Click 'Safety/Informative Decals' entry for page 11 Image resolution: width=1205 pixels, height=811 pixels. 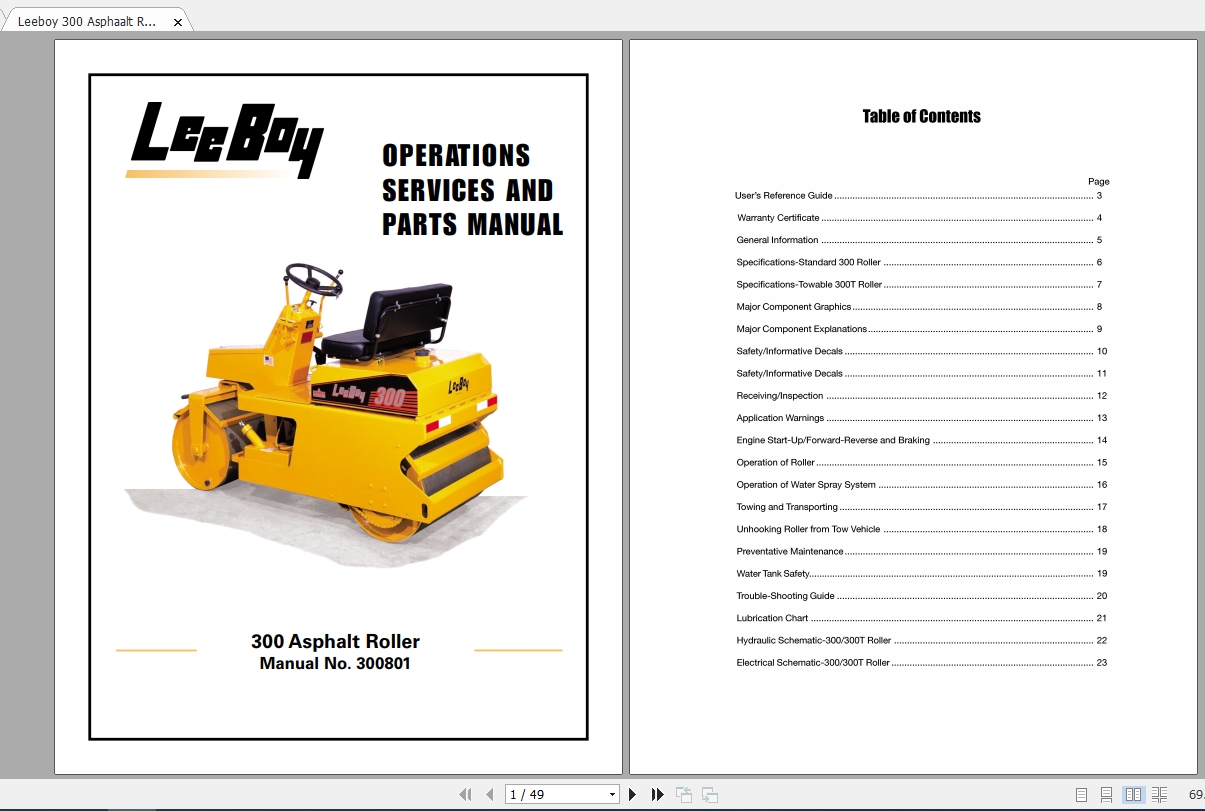[x=920, y=373]
